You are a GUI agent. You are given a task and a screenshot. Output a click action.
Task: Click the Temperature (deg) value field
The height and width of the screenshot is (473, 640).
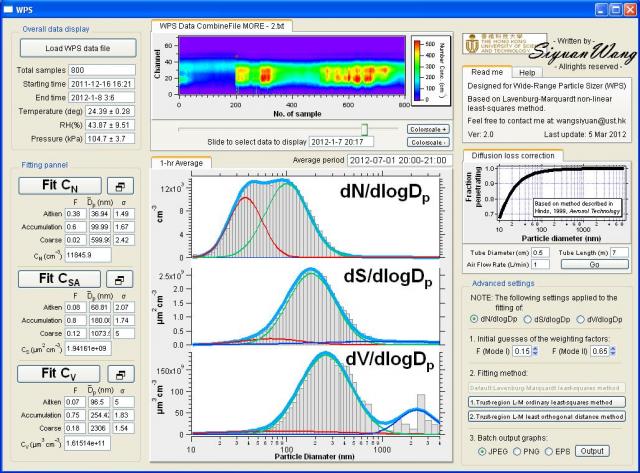(110, 111)
